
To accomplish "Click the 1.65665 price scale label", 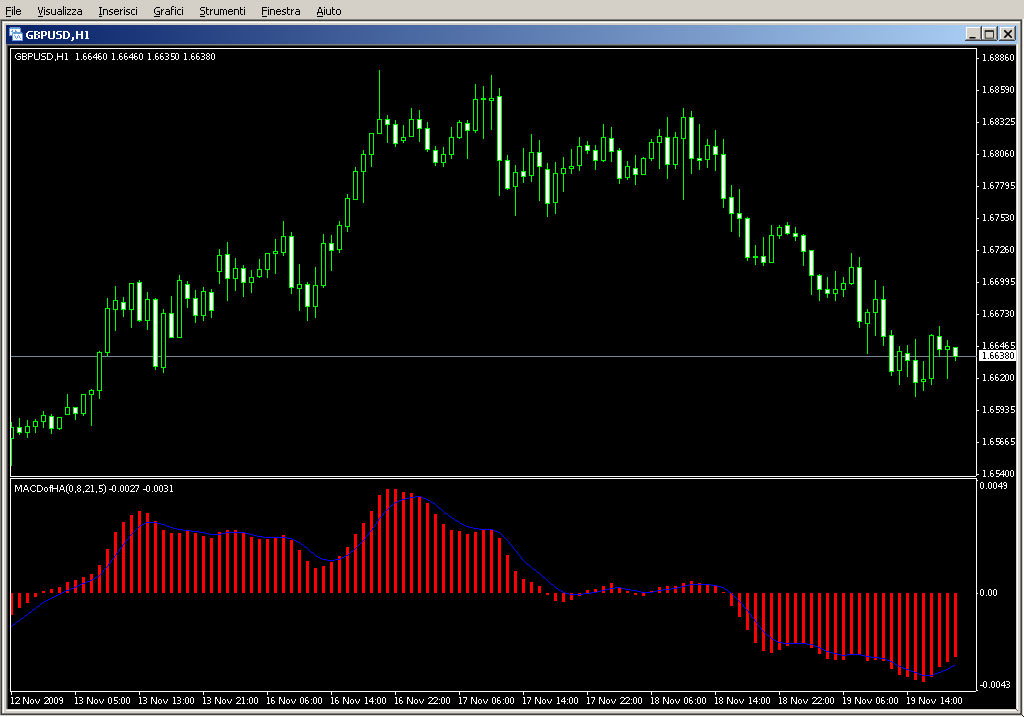I will 998,441.
